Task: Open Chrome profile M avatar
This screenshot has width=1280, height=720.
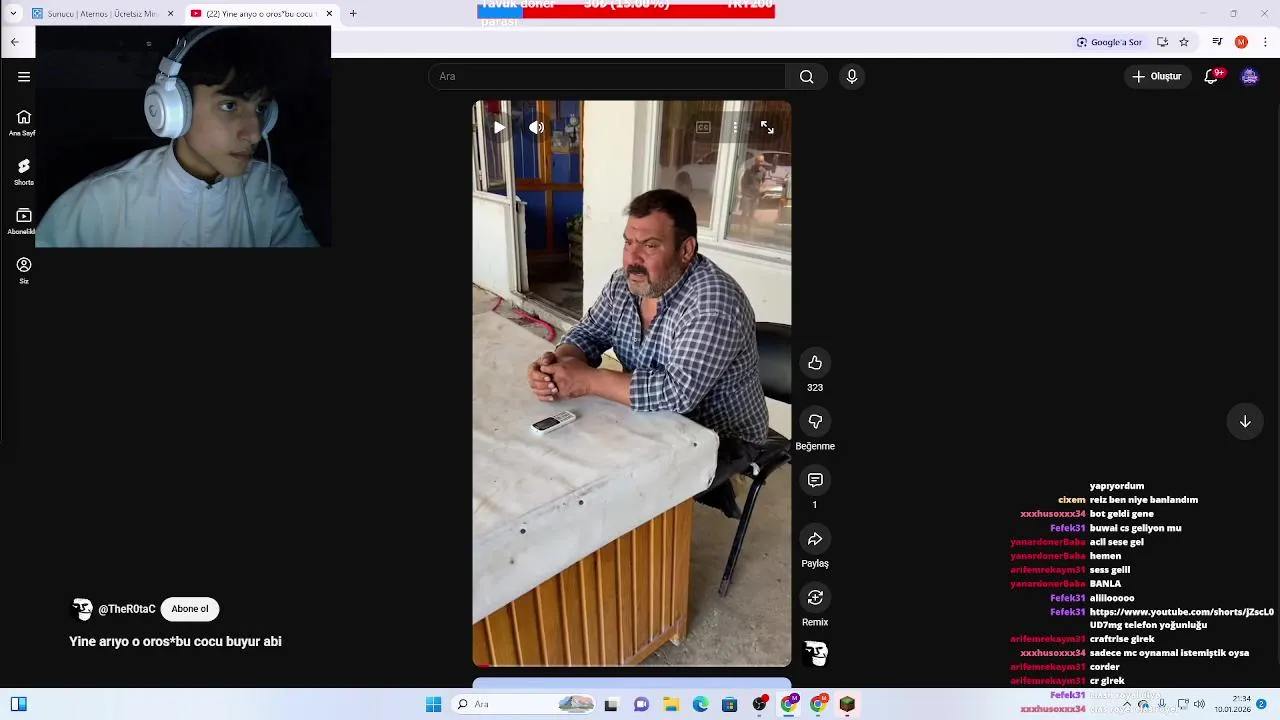Action: tap(1241, 42)
